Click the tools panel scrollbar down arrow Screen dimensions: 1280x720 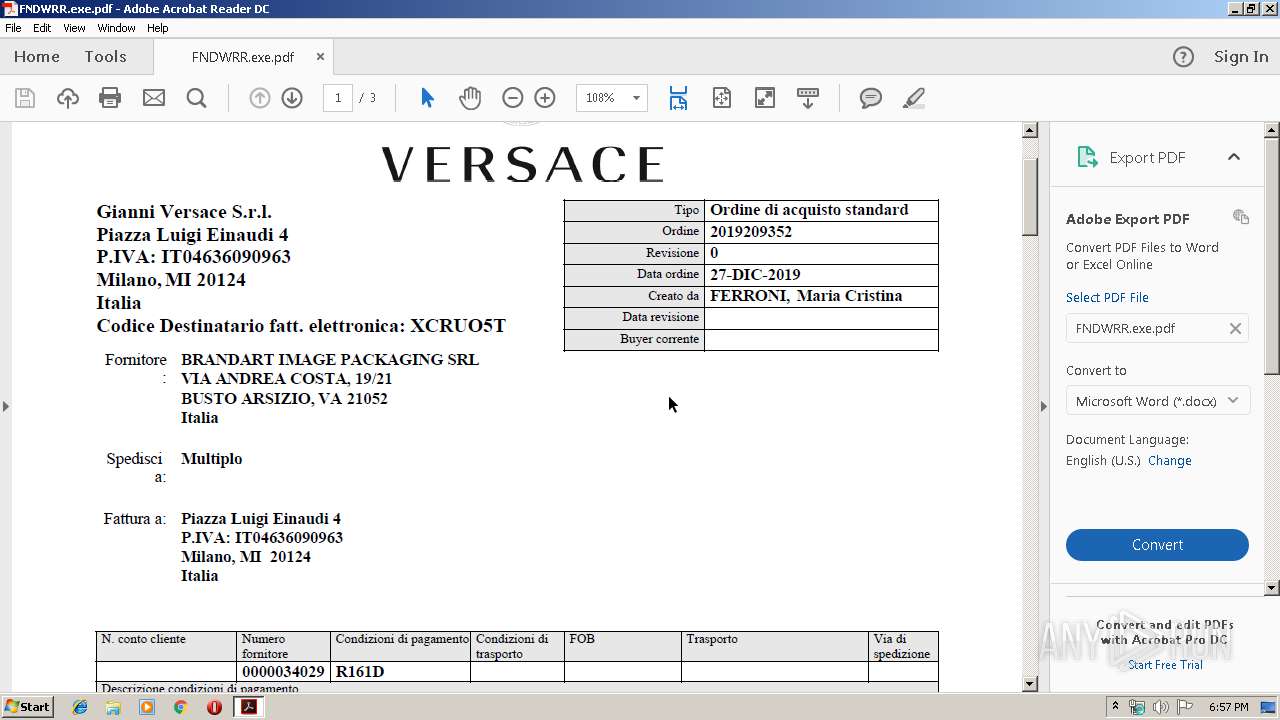tap(1272, 588)
